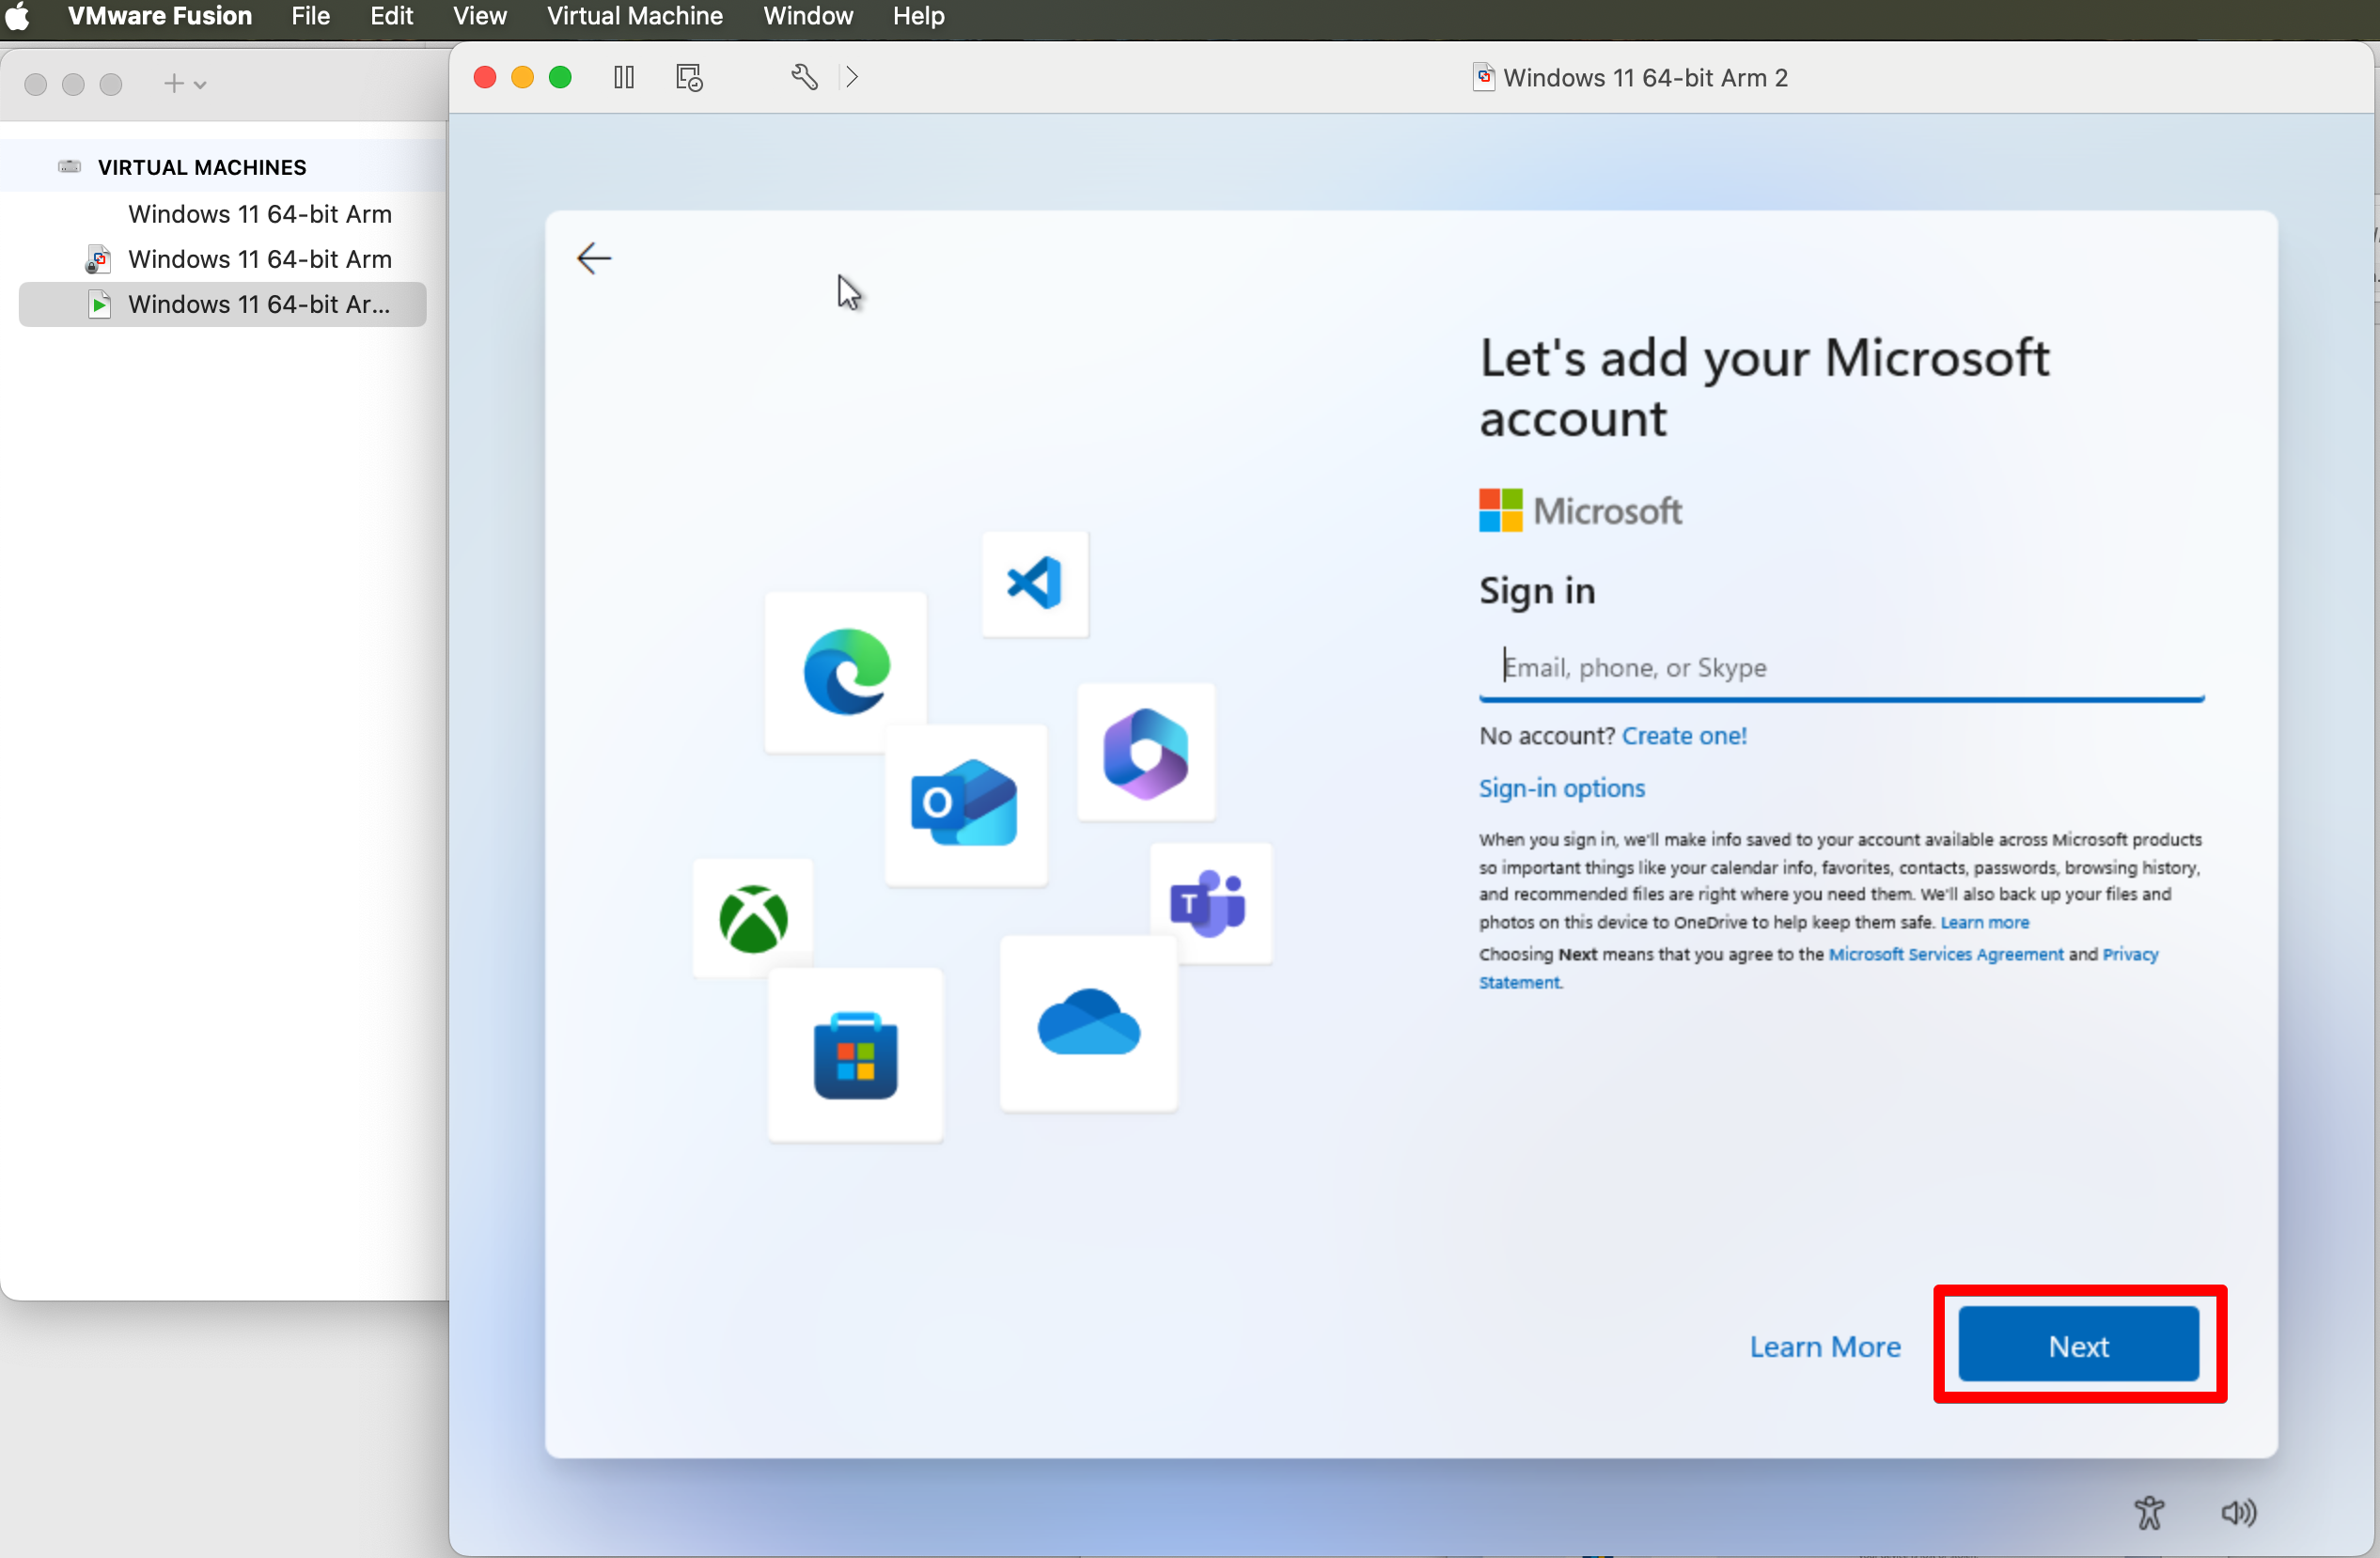The height and width of the screenshot is (1558, 2380).
Task: Open the Virtual Machine menu
Action: pos(634,16)
